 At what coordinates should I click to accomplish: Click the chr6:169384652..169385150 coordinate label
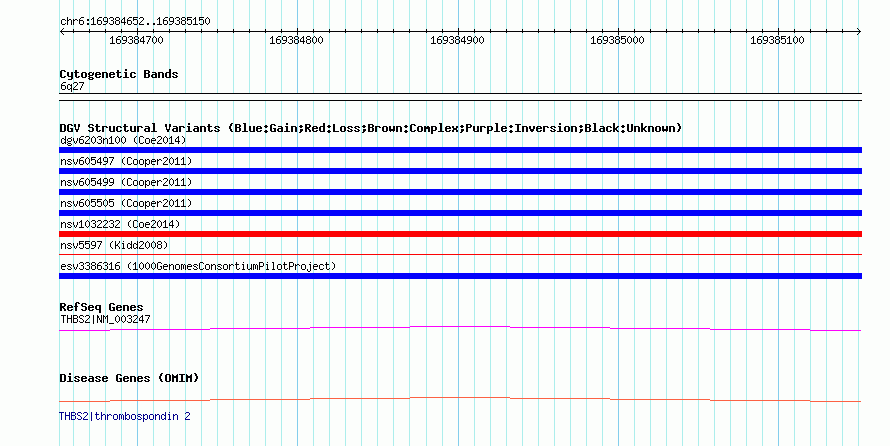(135, 22)
